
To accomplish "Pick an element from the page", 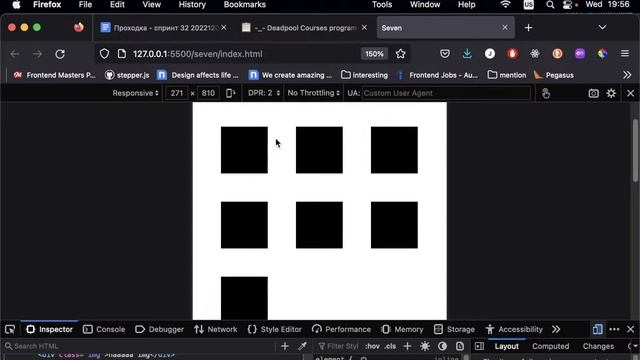I will (10, 329).
